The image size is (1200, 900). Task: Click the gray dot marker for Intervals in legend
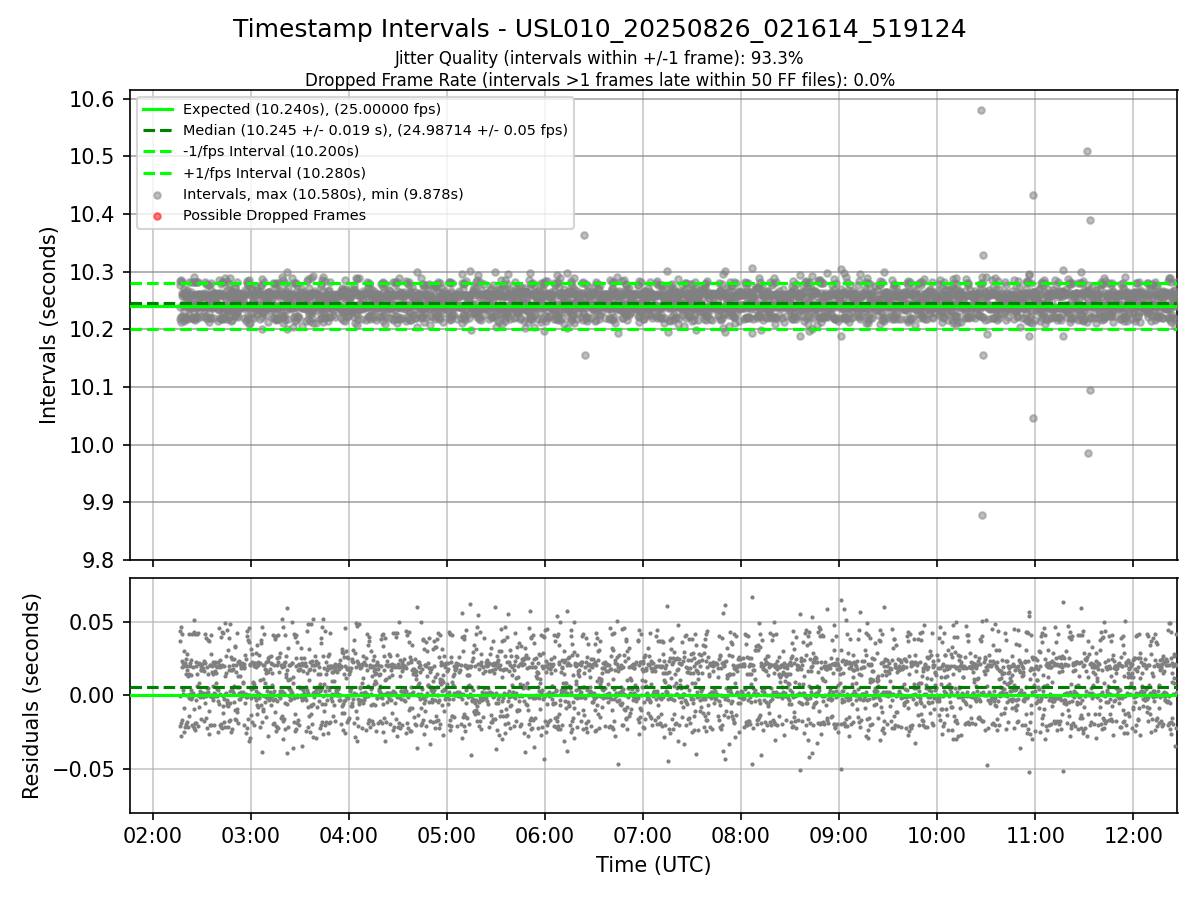158,194
